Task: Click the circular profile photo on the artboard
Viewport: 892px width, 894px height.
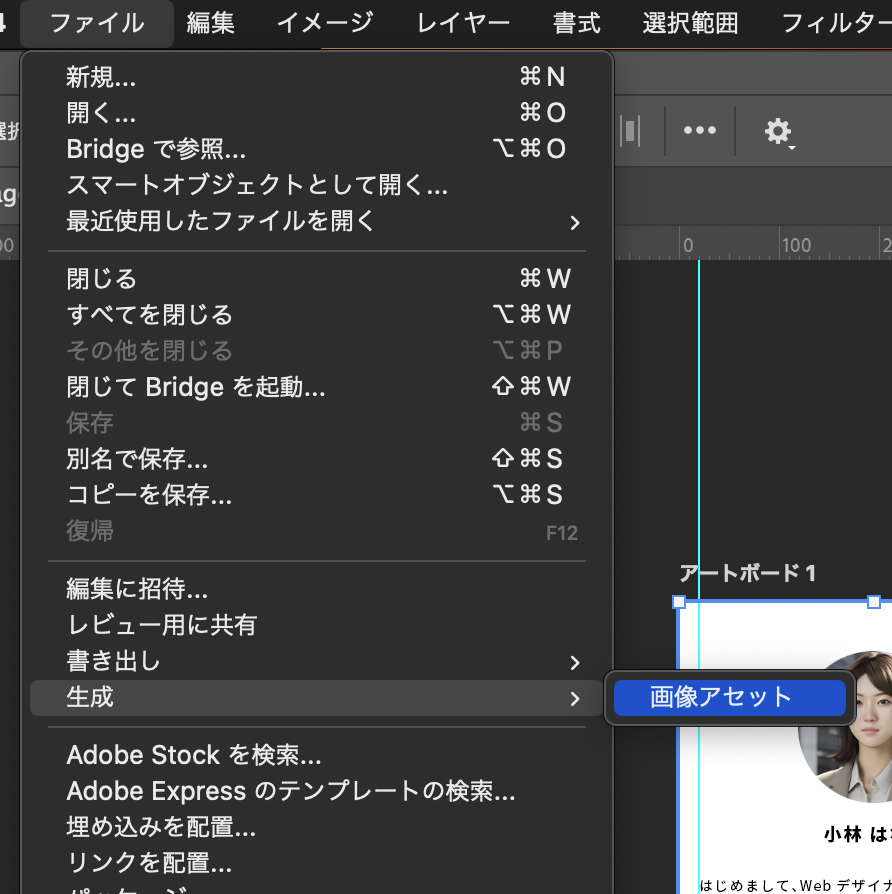Action: tap(850, 725)
